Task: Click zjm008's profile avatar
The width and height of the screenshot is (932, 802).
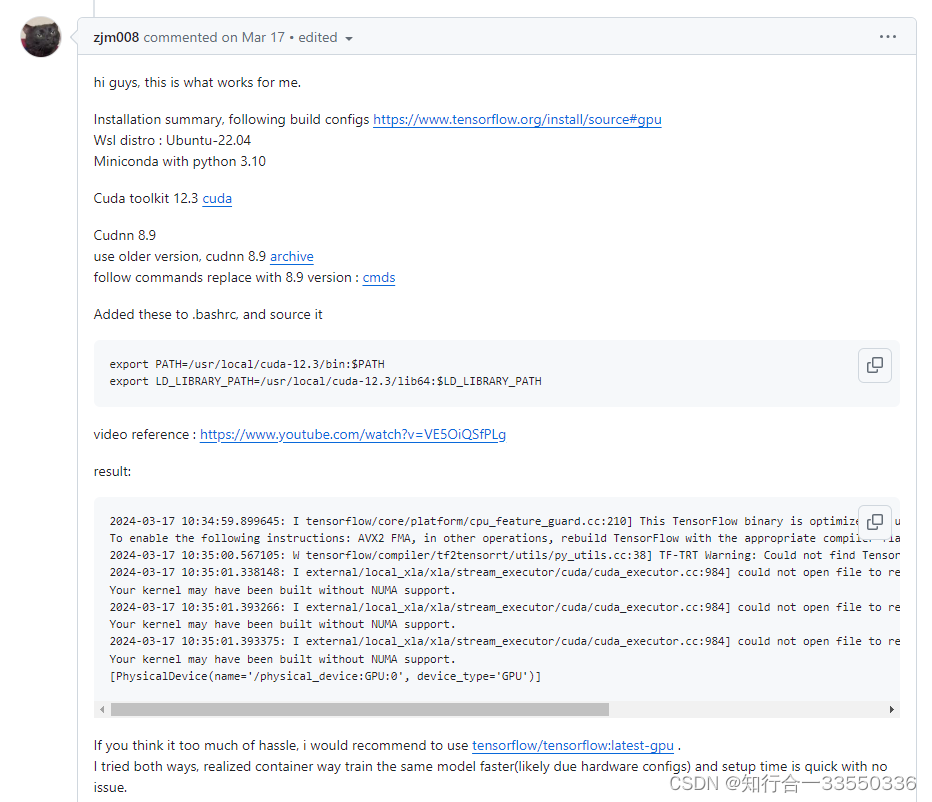Action: [40, 36]
